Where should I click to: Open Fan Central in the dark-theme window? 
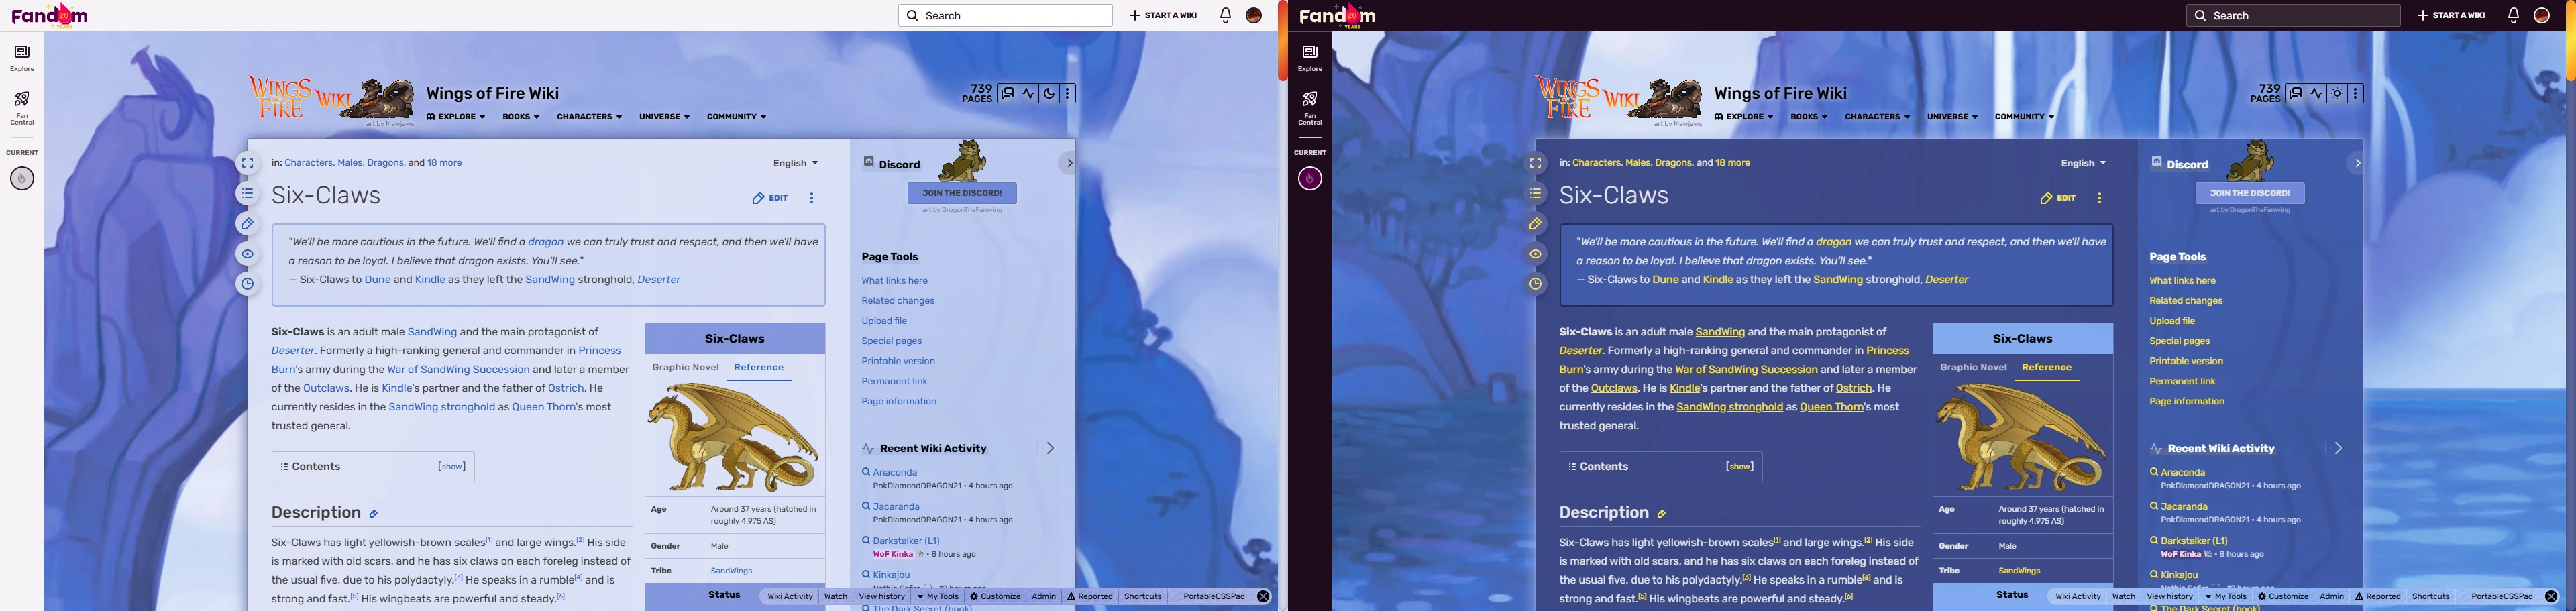1310,108
